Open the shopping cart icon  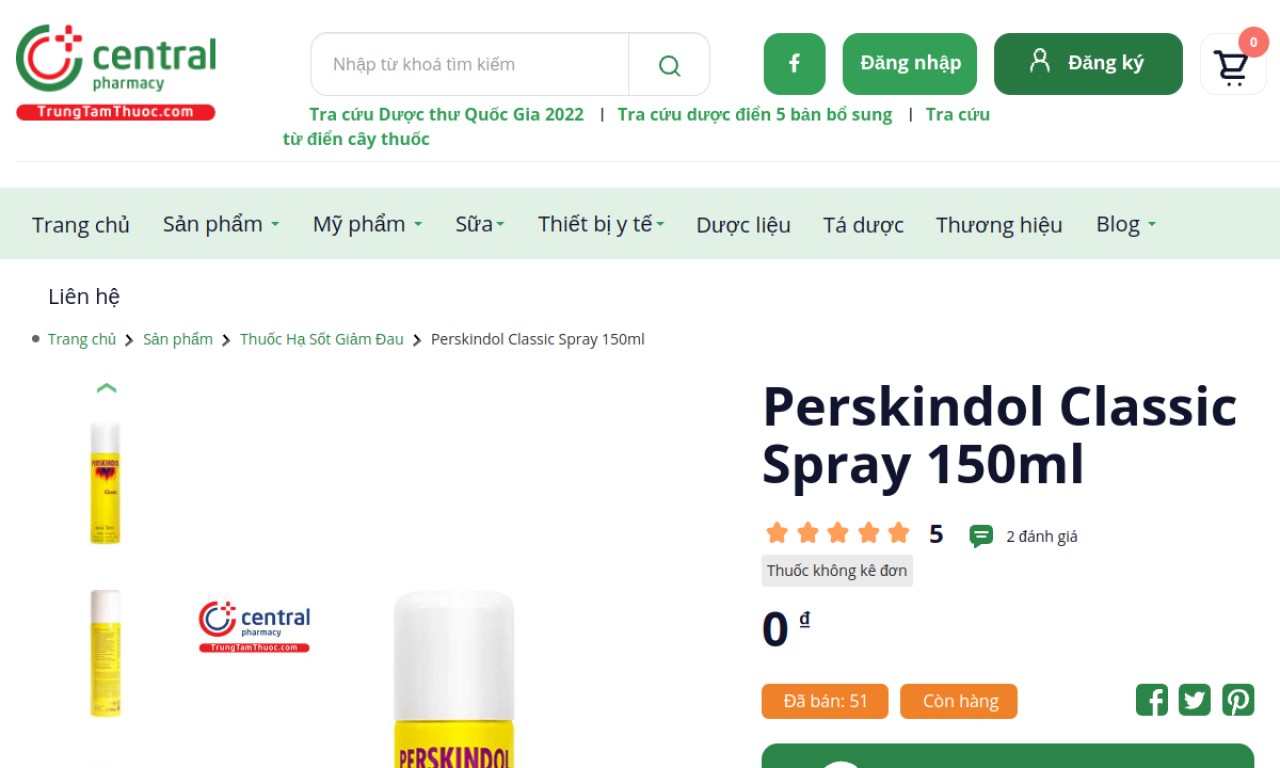1231,66
